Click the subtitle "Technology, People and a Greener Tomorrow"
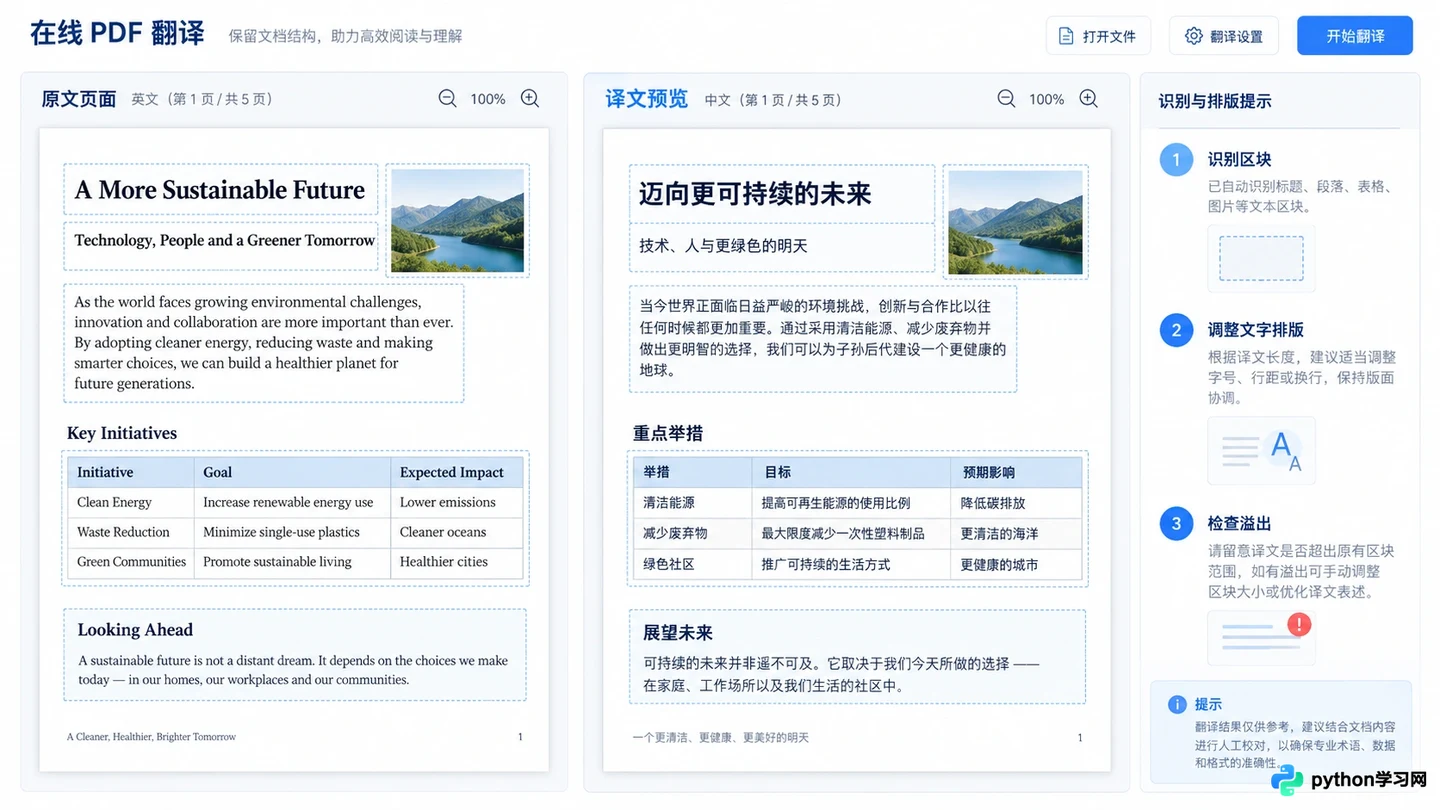Screen dimensions: 1440x810 tap(225, 241)
